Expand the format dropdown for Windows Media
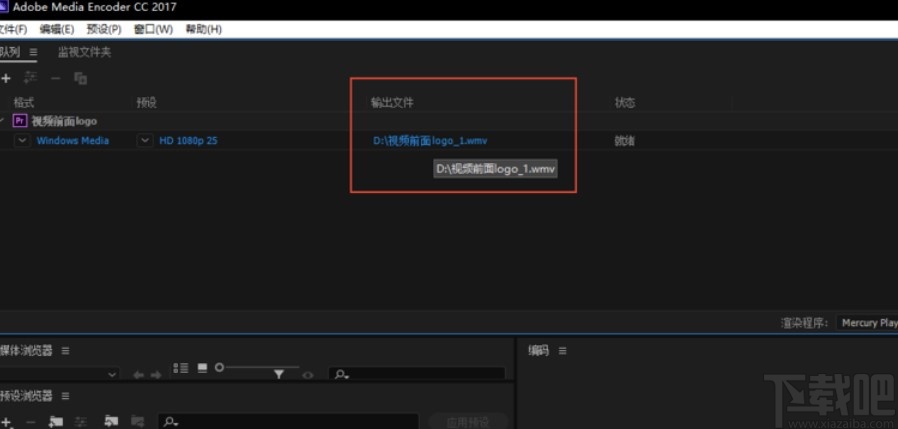898x429 pixels. tap(22, 140)
